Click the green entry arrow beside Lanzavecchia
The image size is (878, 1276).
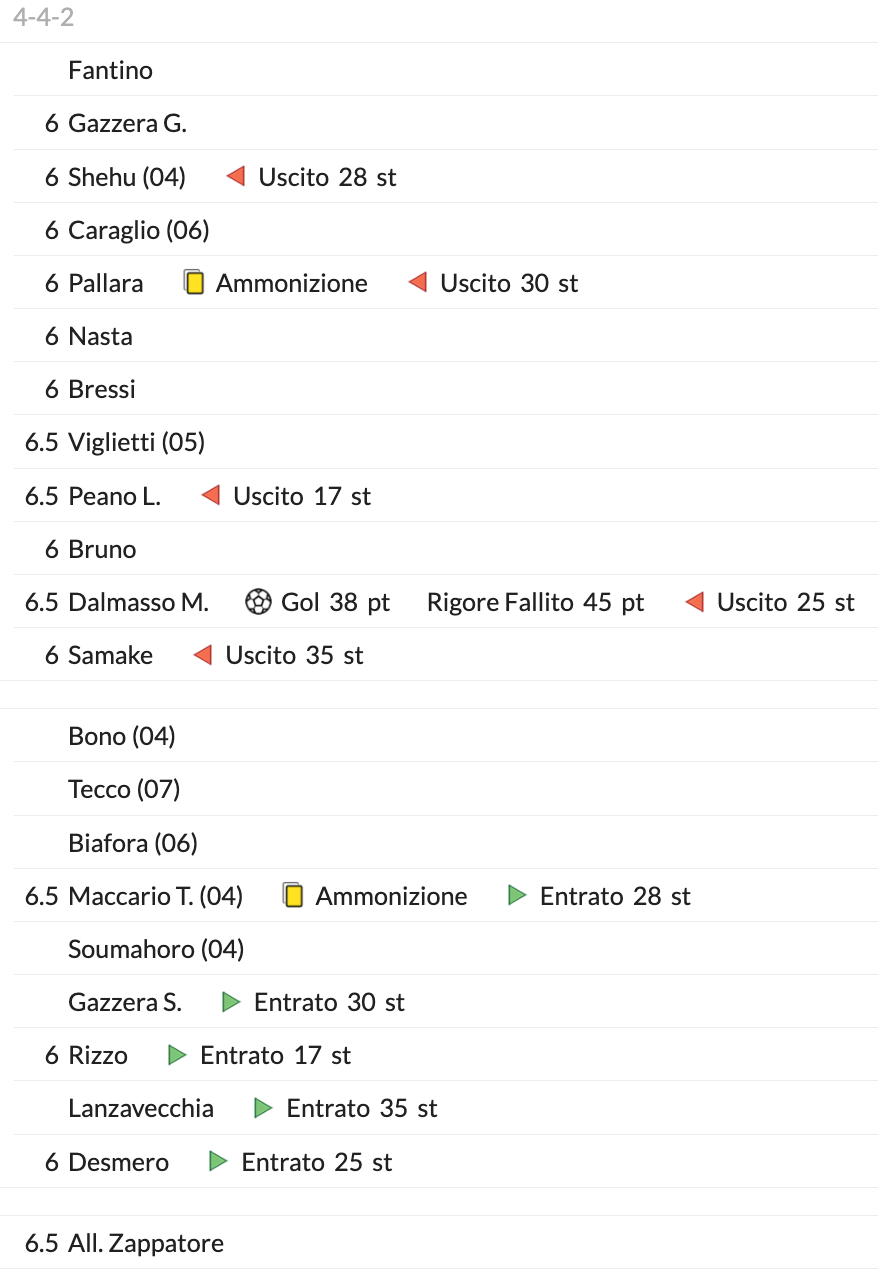click(x=264, y=1108)
